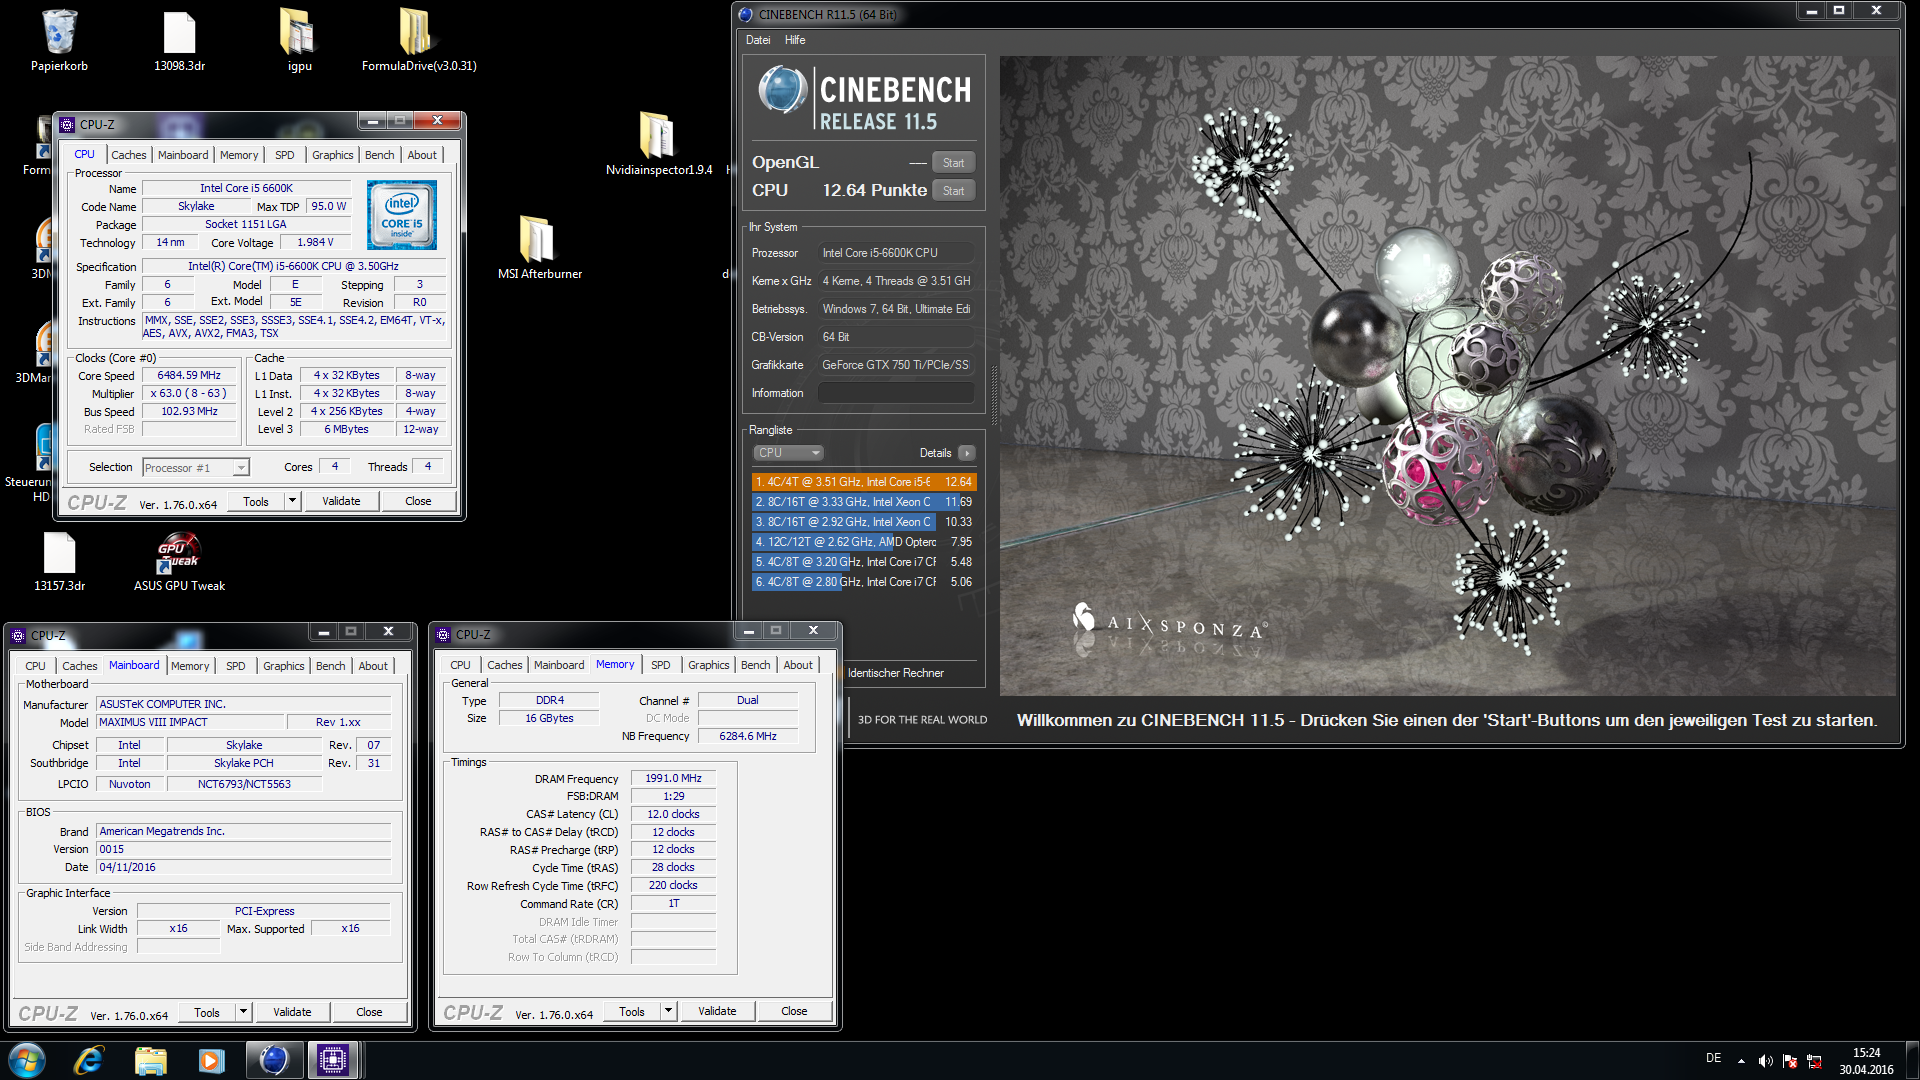Select ranking entry 8C/16T @ 3.33 GHz
This screenshot has height=1080, width=1920.
pos(864,502)
